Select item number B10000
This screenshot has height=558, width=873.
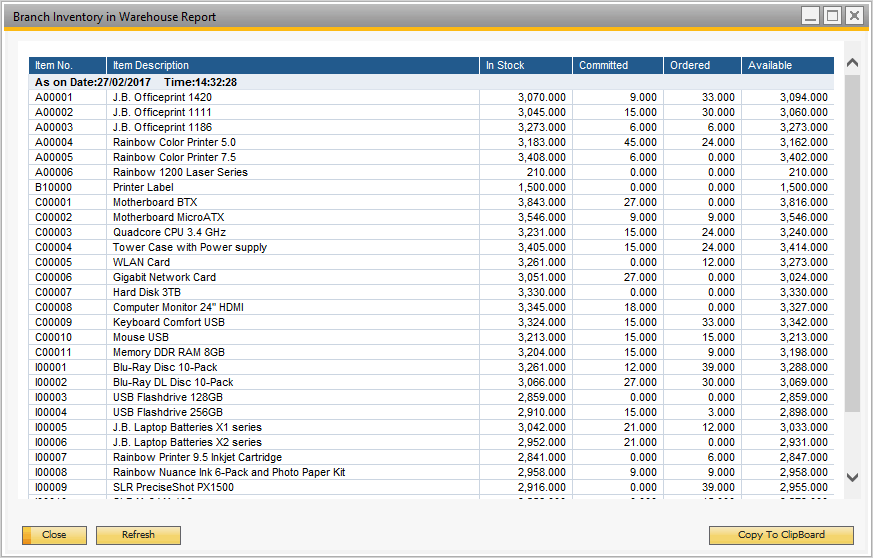[53, 188]
